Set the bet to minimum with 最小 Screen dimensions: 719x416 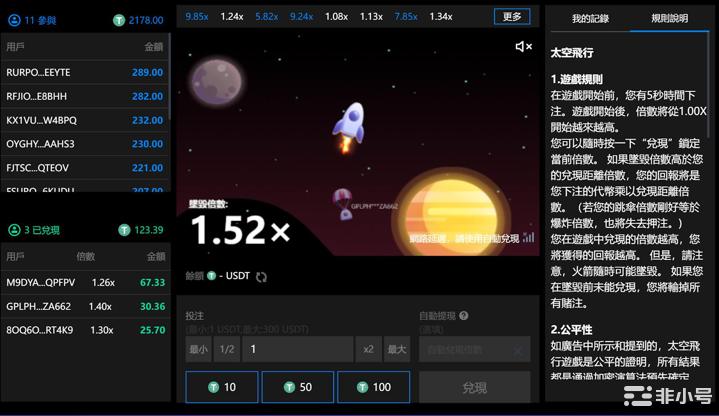198,349
